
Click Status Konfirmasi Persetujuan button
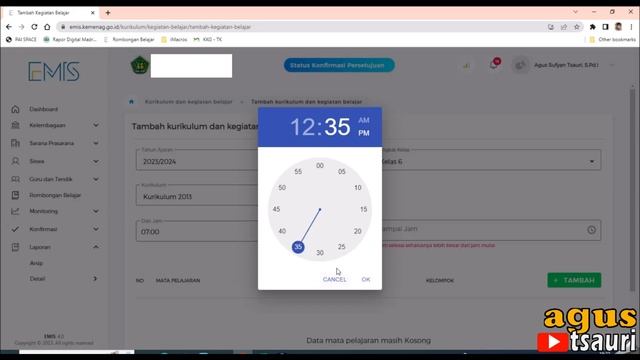[339, 65]
